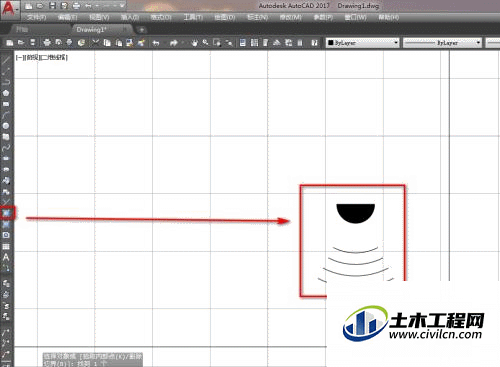This screenshot has width=500, height=367.
Task: Select the Multiline Text A tool
Action: click(6, 257)
